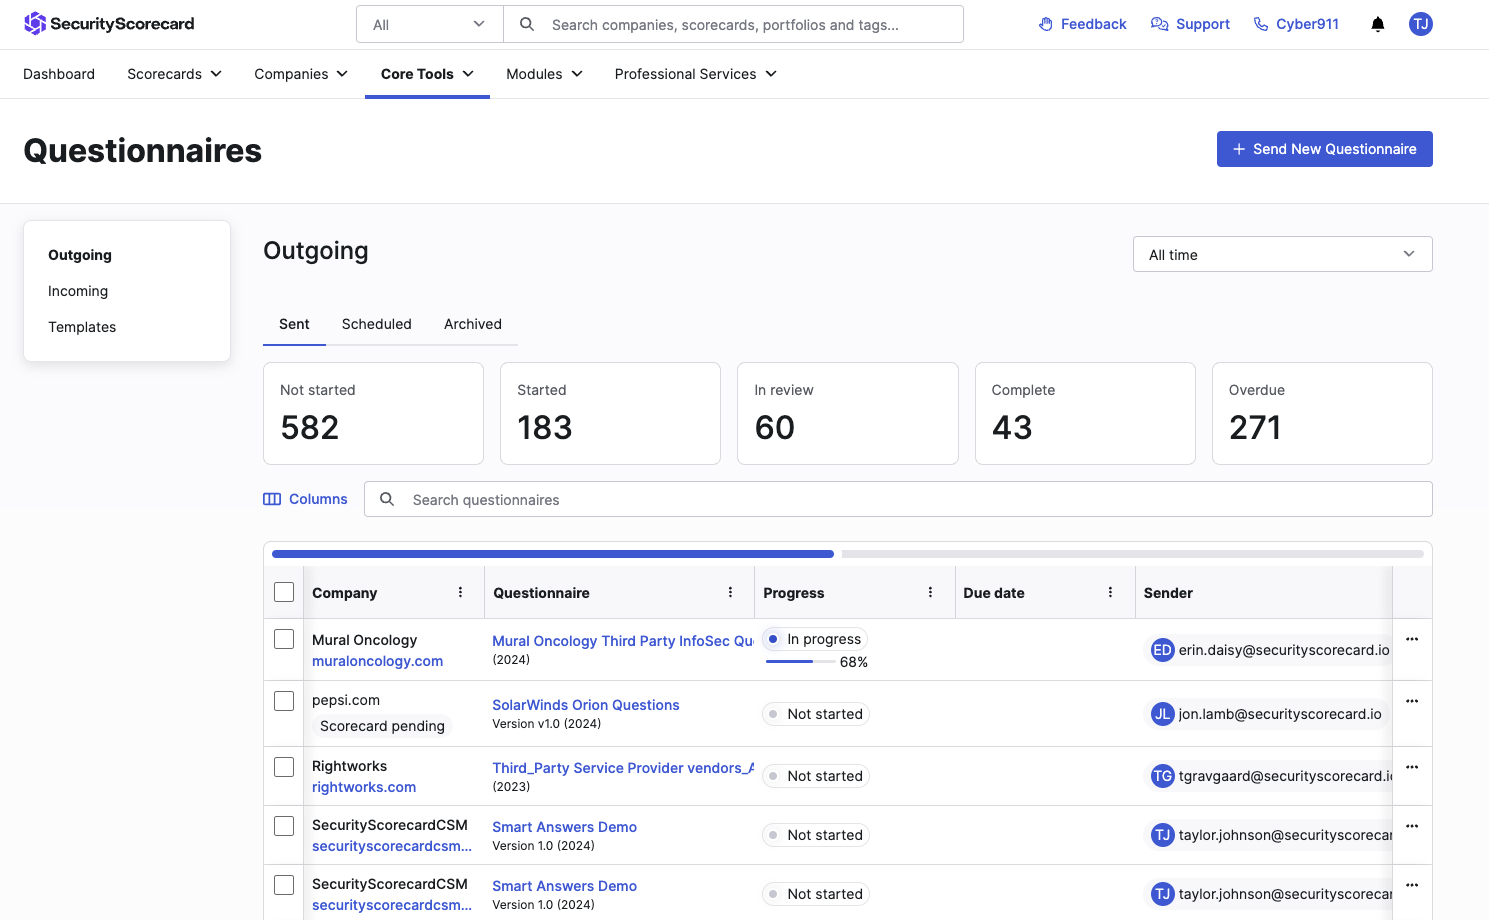Open rightworks.com link

pyautogui.click(x=364, y=787)
